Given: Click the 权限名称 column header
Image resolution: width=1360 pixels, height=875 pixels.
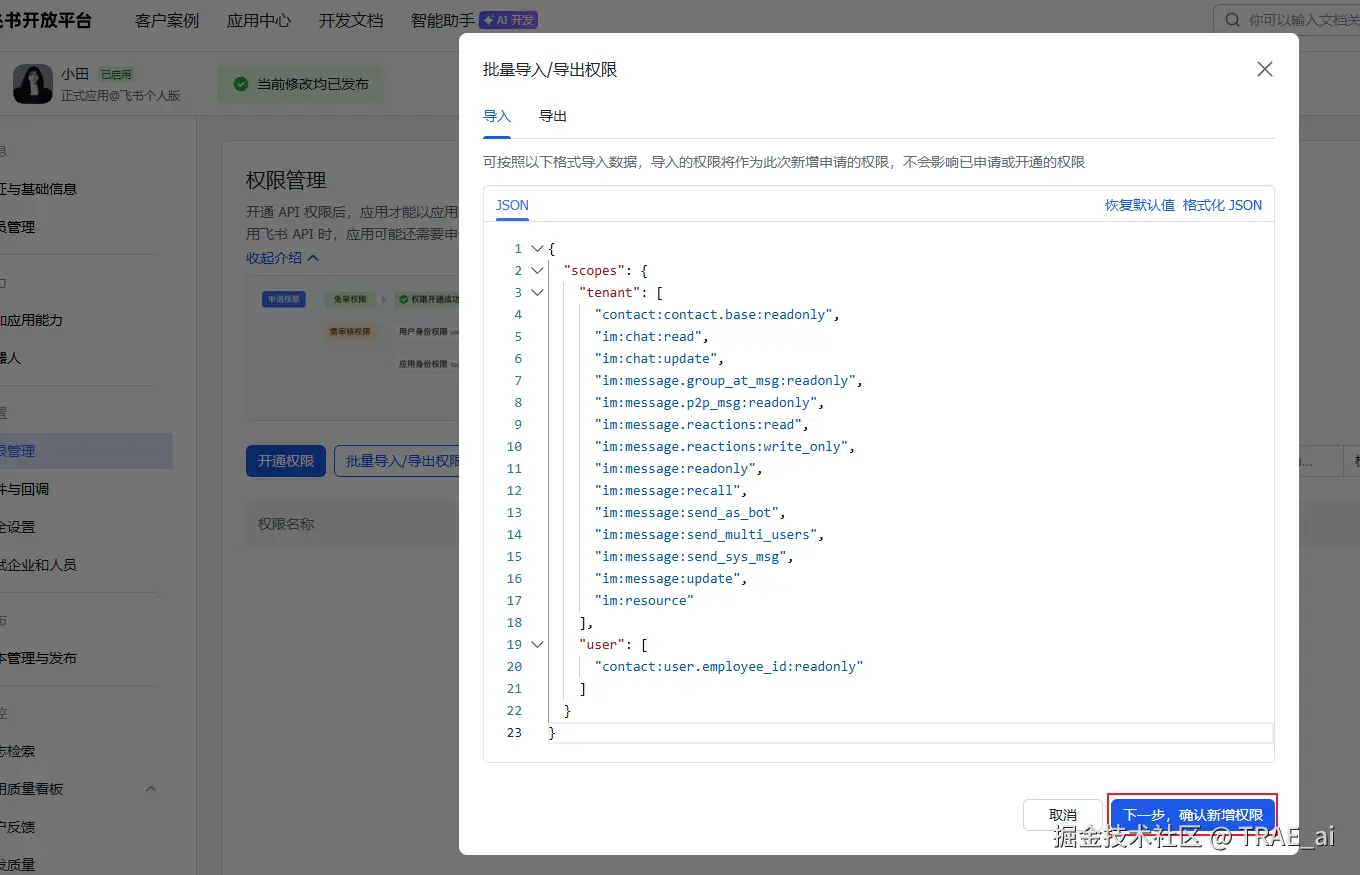Looking at the screenshot, I should pyautogui.click(x=286, y=523).
